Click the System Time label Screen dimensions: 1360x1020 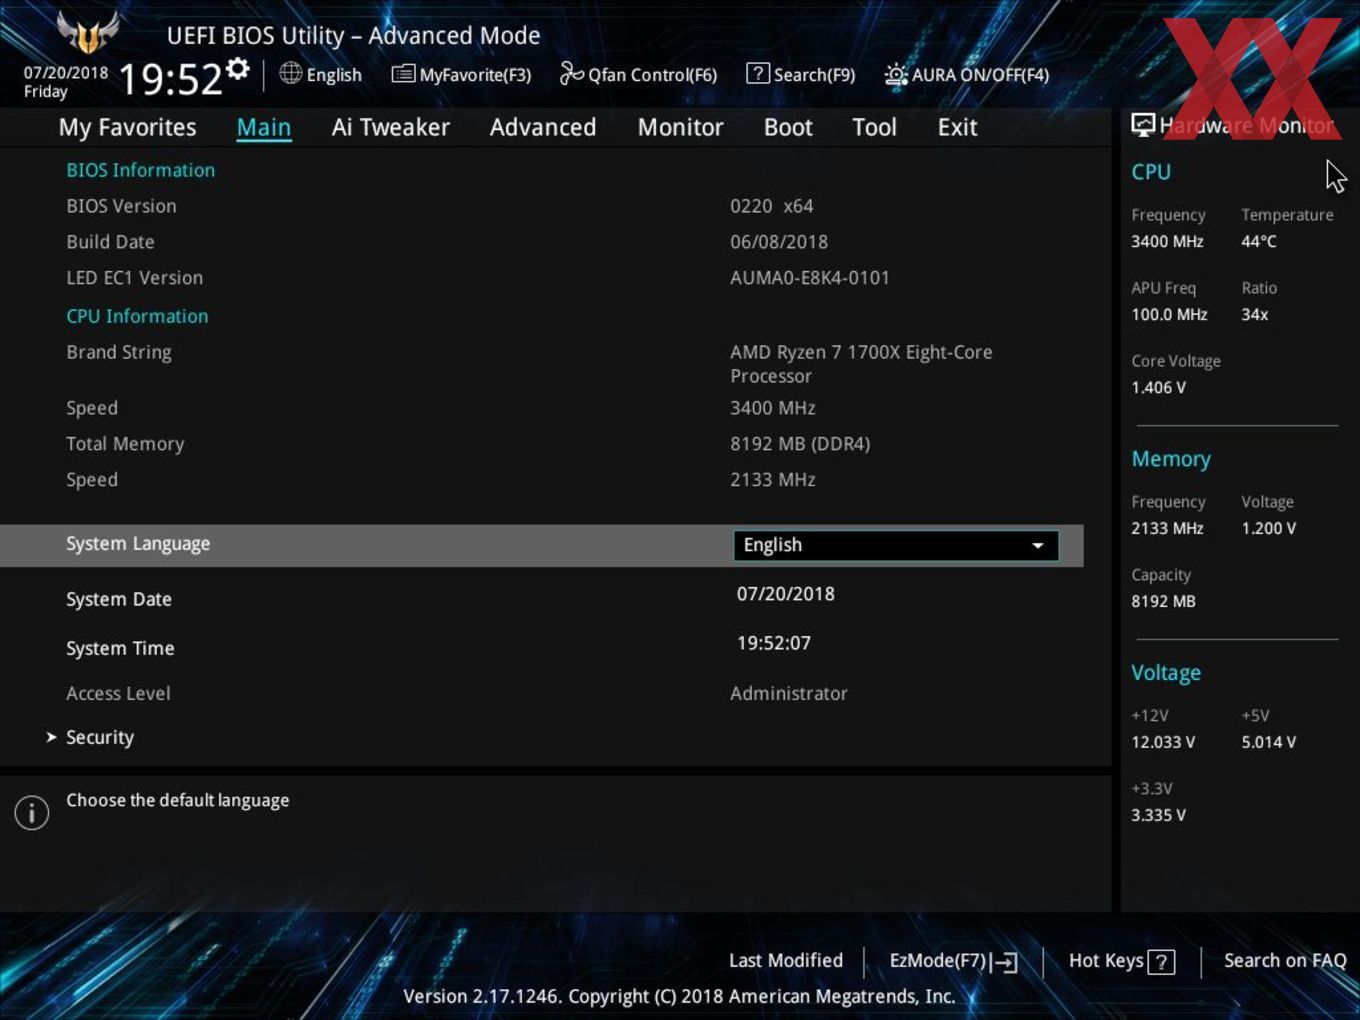coord(120,648)
